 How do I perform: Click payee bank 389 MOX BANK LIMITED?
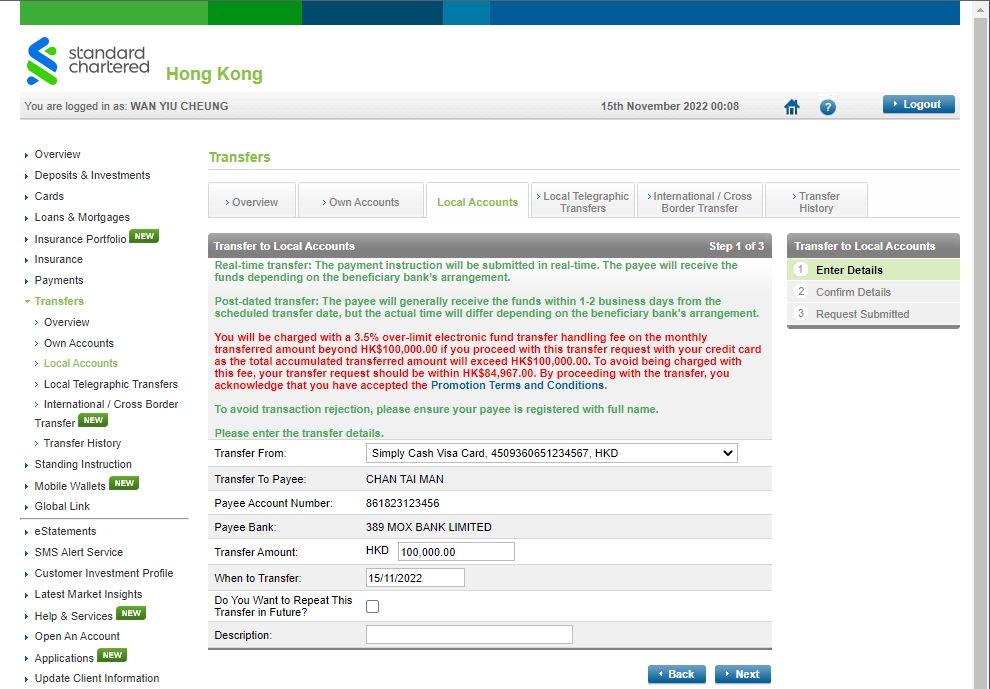(429, 527)
